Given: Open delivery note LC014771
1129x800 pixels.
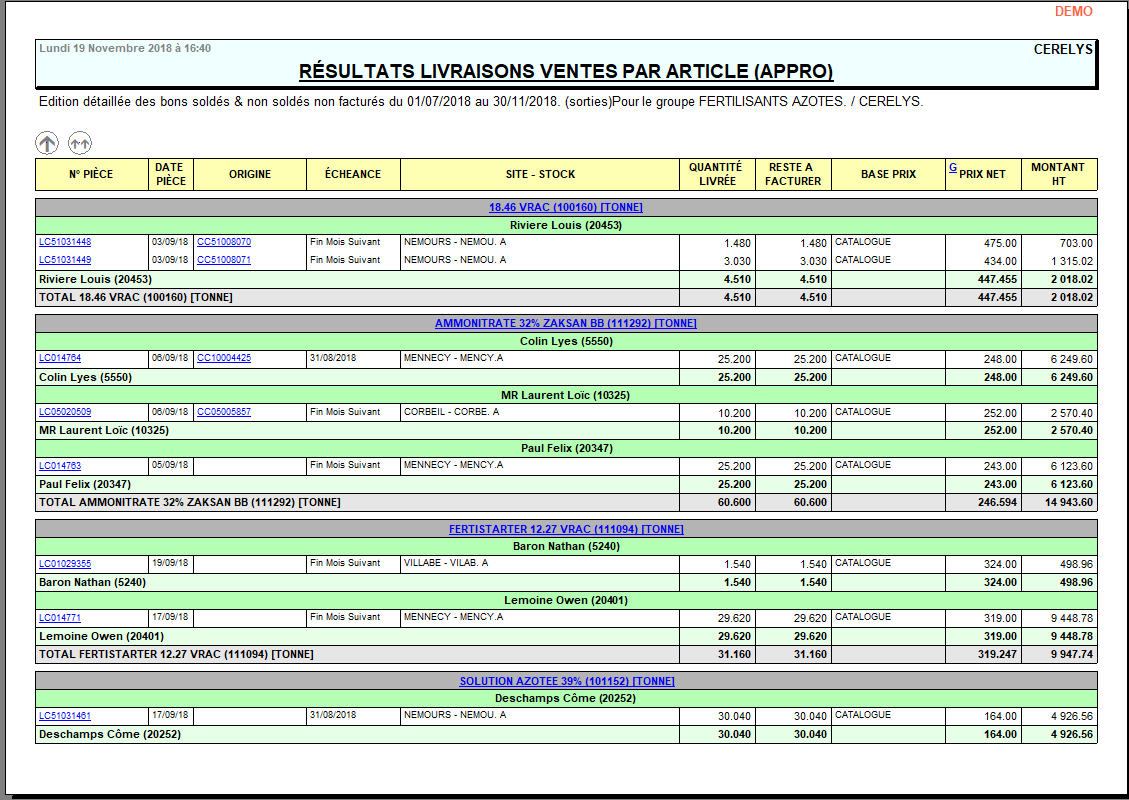Looking at the screenshot, I should tap(60, 618).
